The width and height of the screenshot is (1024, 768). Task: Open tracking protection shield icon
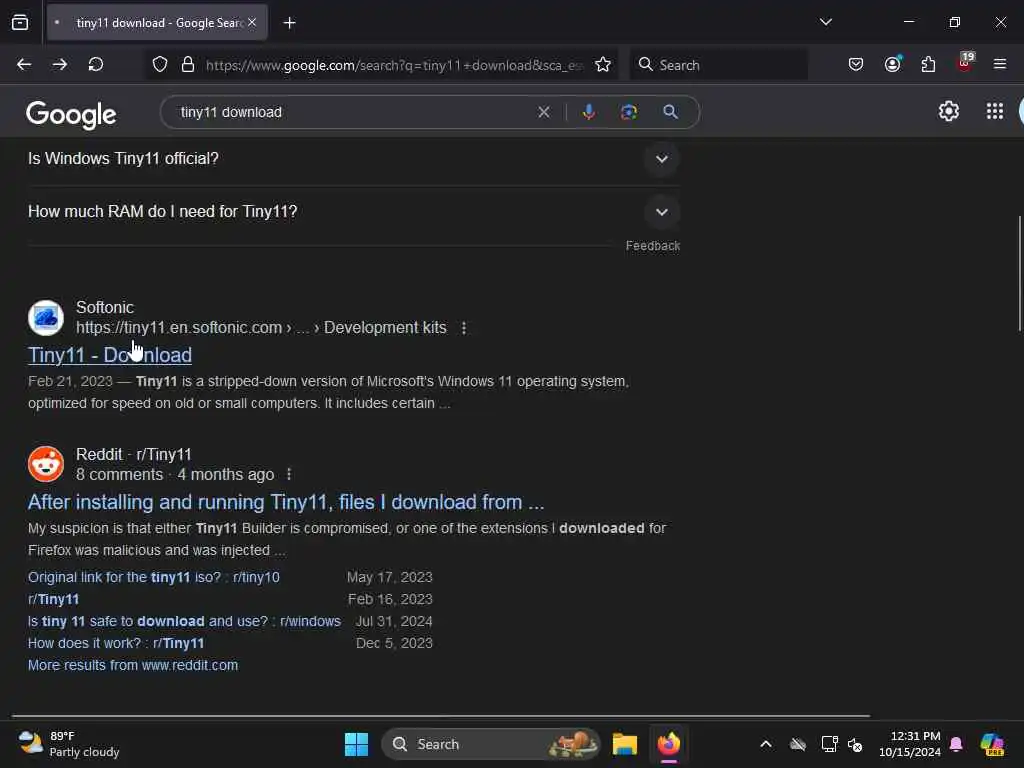[x=160, y=65]
